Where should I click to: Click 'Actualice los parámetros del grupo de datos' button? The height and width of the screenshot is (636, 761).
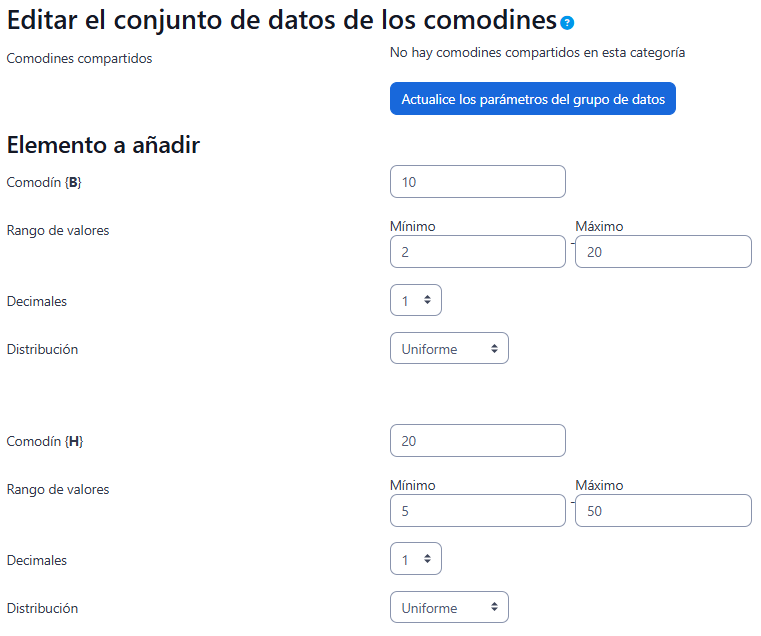click(532, 99)
